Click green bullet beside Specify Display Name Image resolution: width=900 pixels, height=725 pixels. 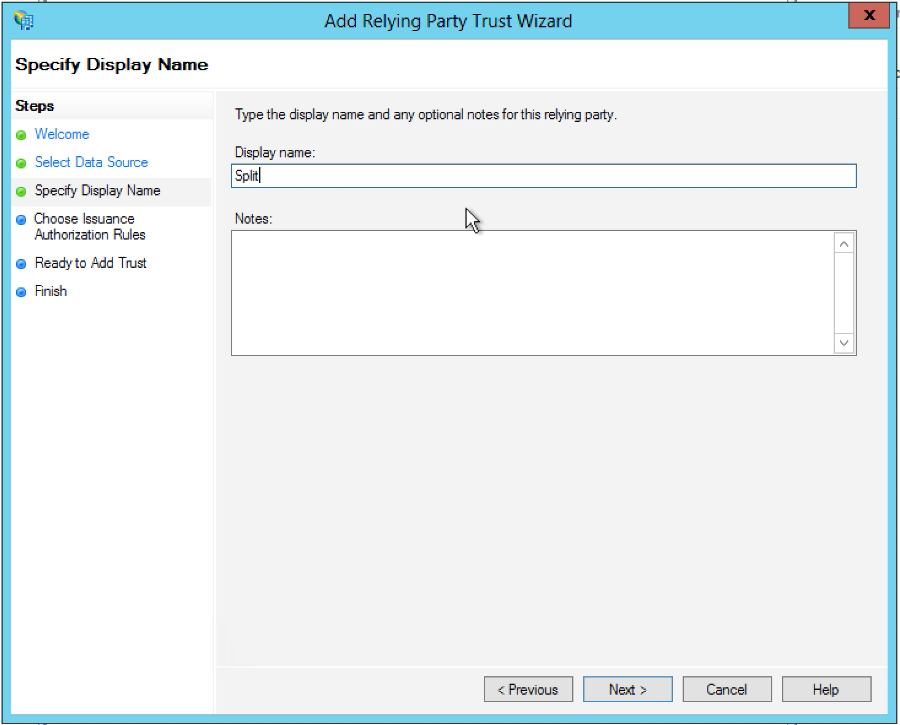[x=22, y=191]
